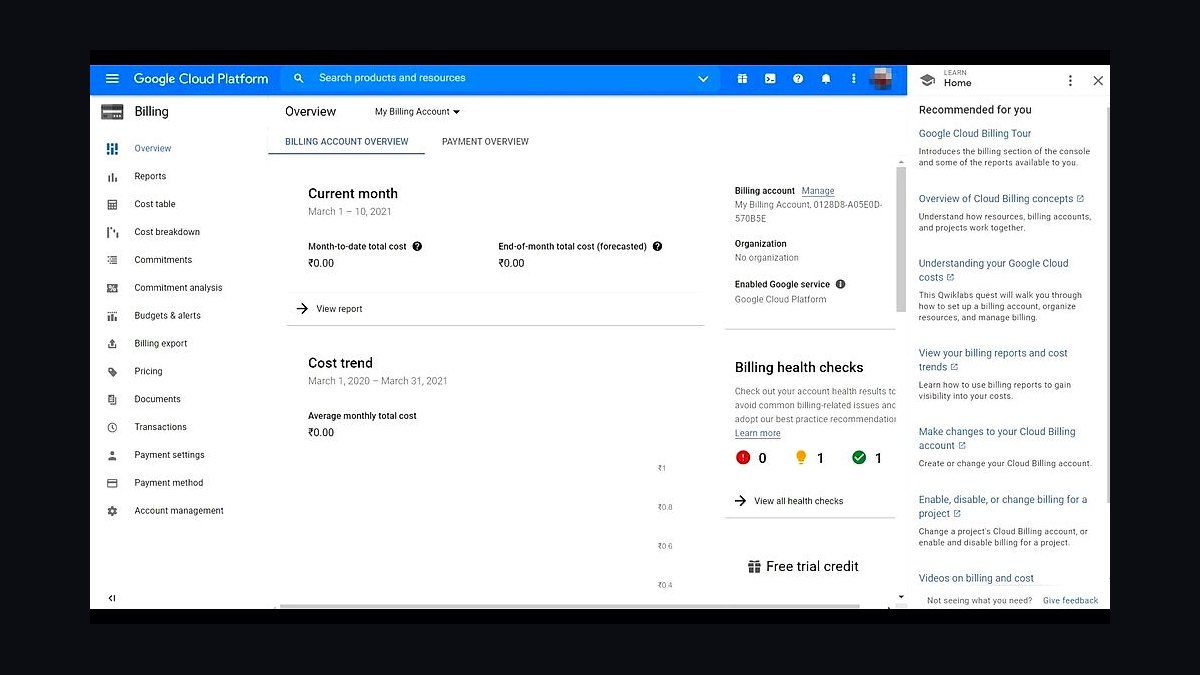Click the red error health check icon
This screenshot has height=675, width=1200.
(743, 458)
